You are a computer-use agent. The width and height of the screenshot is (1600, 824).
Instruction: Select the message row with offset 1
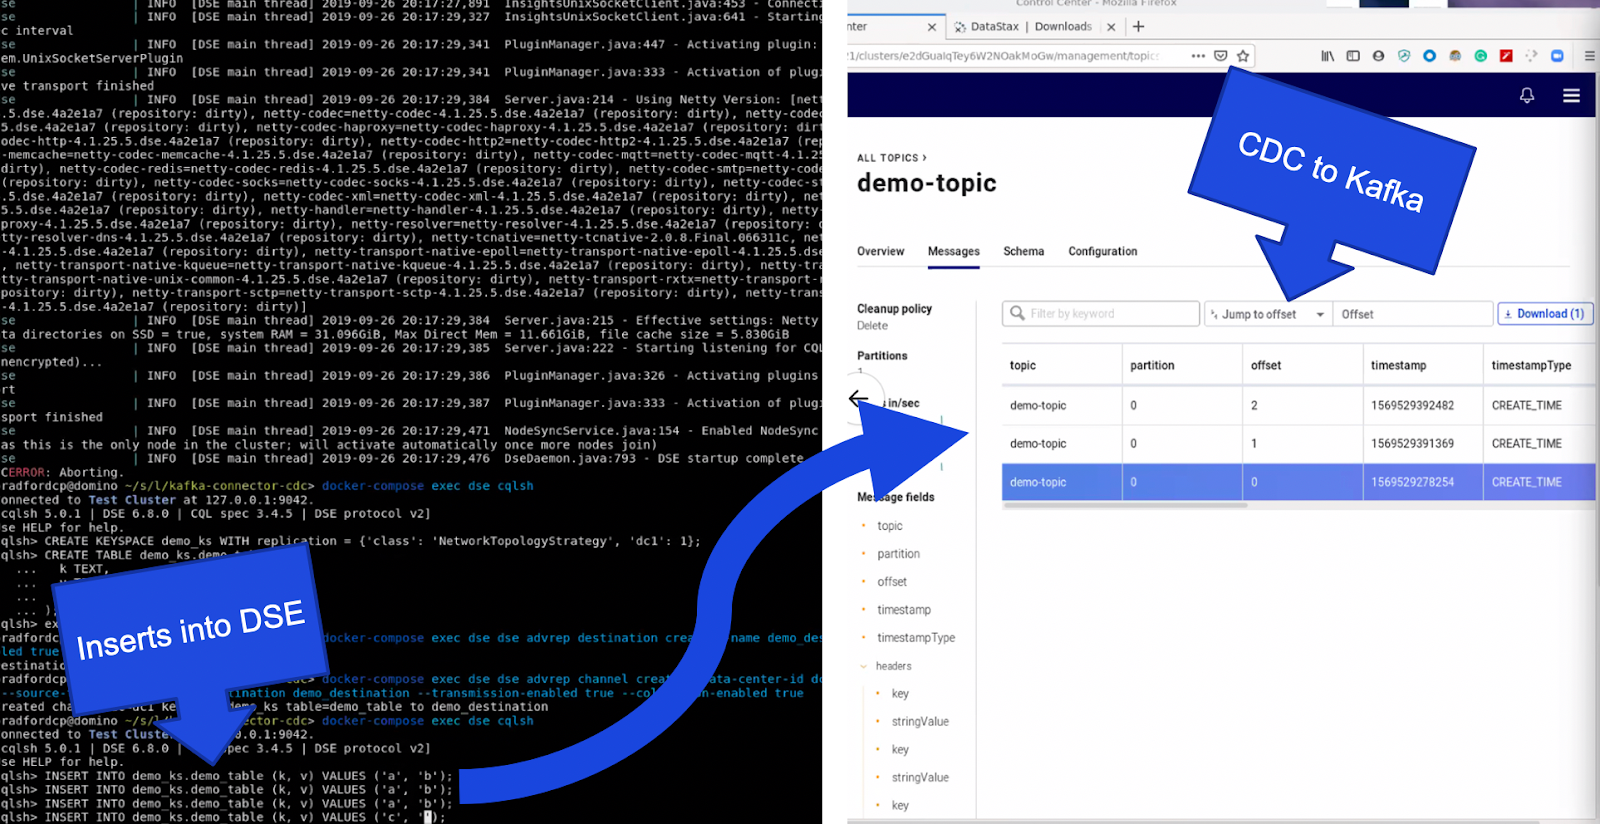[1300, 443]
